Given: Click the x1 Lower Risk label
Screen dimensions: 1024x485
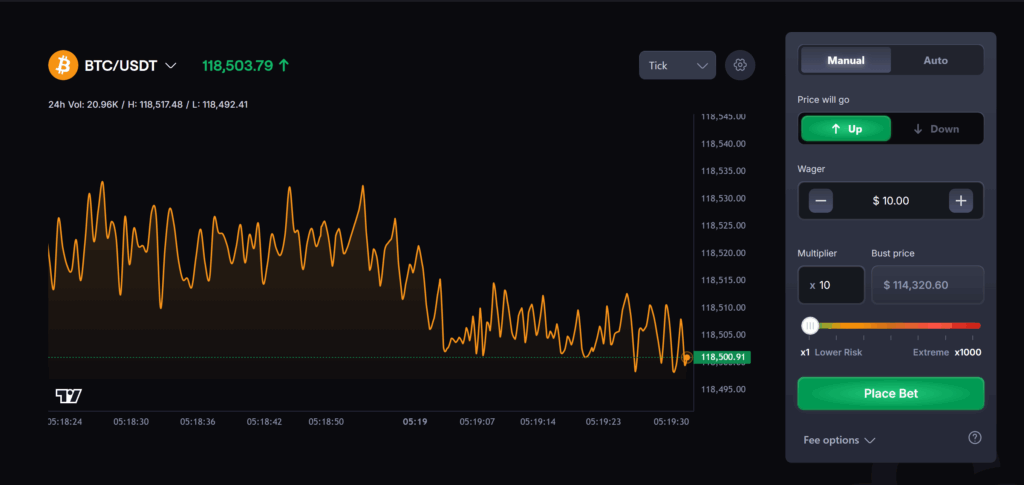Looking at the screenshot, I should (x=831, y=352).
